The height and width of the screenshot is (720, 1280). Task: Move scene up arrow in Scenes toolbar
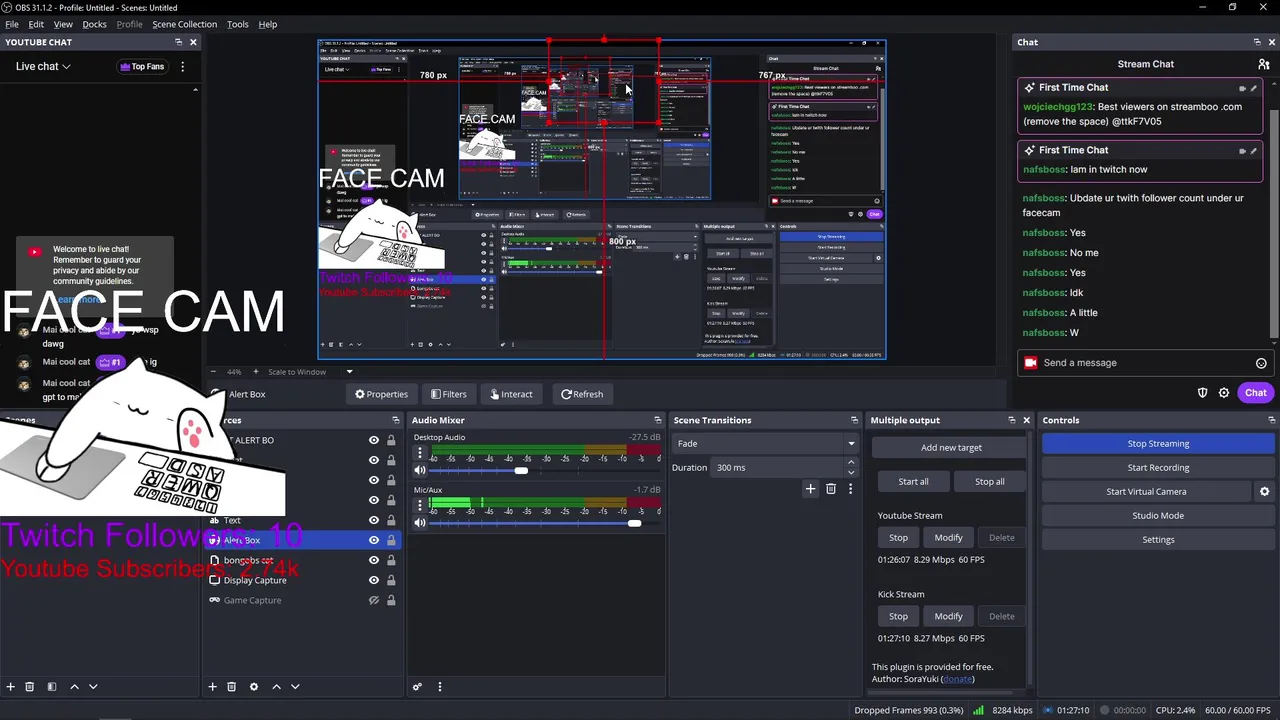click(x=74, y=687)
